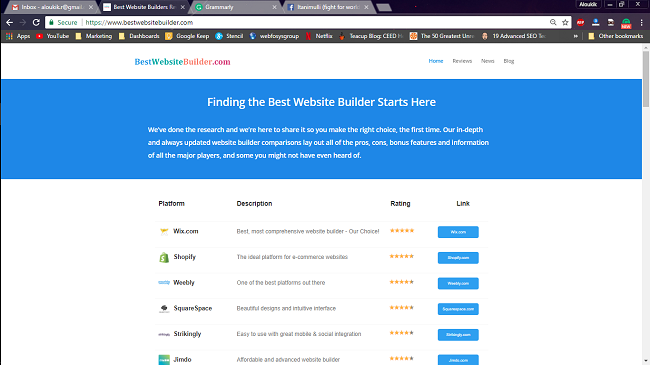Click the Strikingly star rating
Viewport: 650px width, 365px height.
[x=402, y=333]
